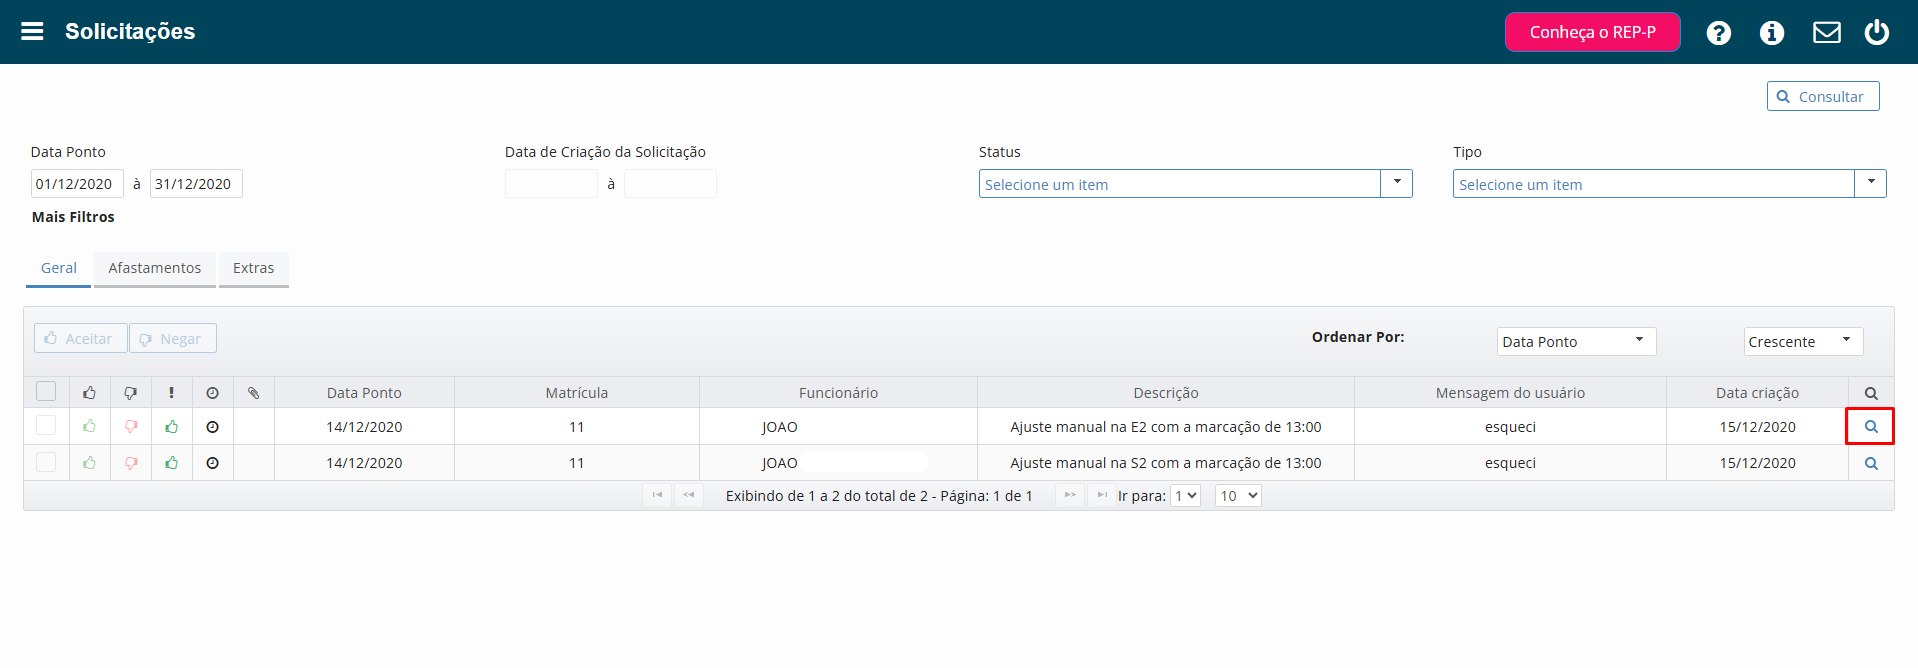The height and width of the screenshot is (668, 1918).
Task: Click the clock column header icon
Action: (212, 393)
